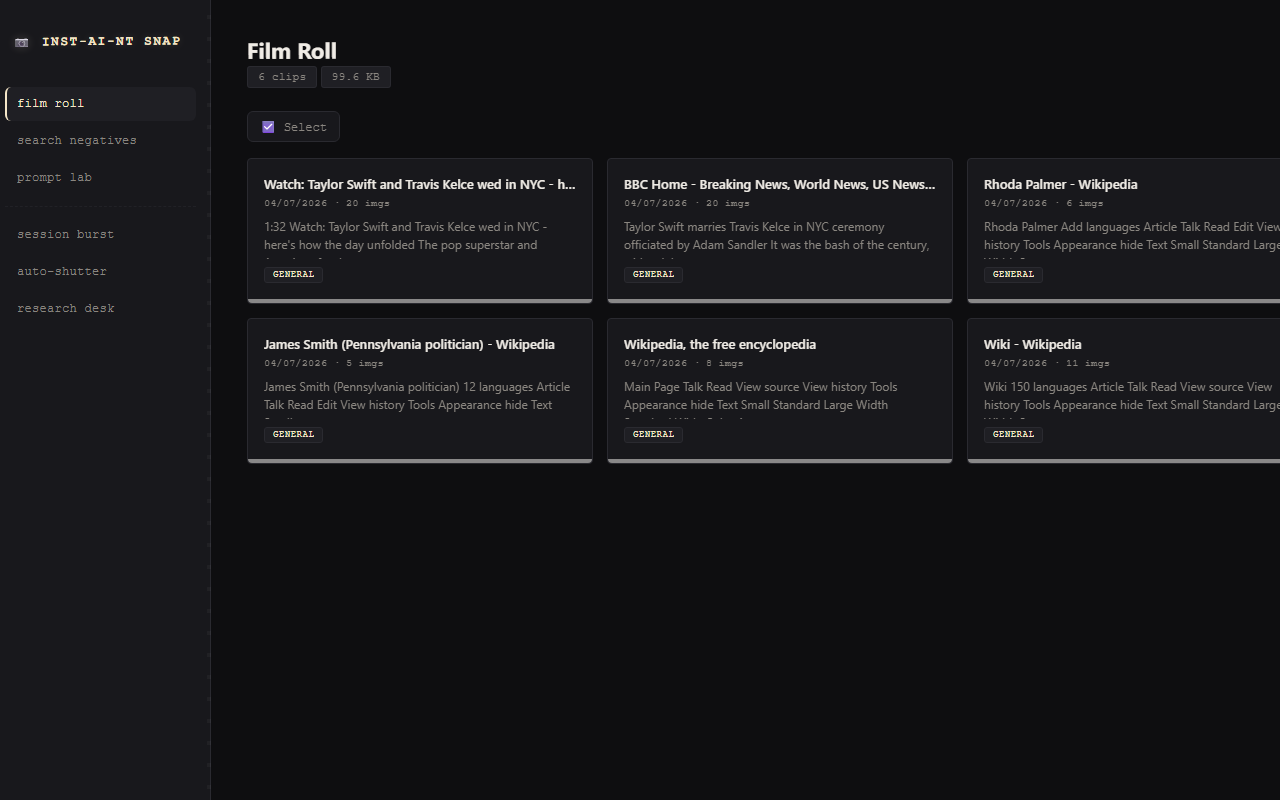Open Rhoda Palmer Wikipedia clip

tap(1124, 230)
